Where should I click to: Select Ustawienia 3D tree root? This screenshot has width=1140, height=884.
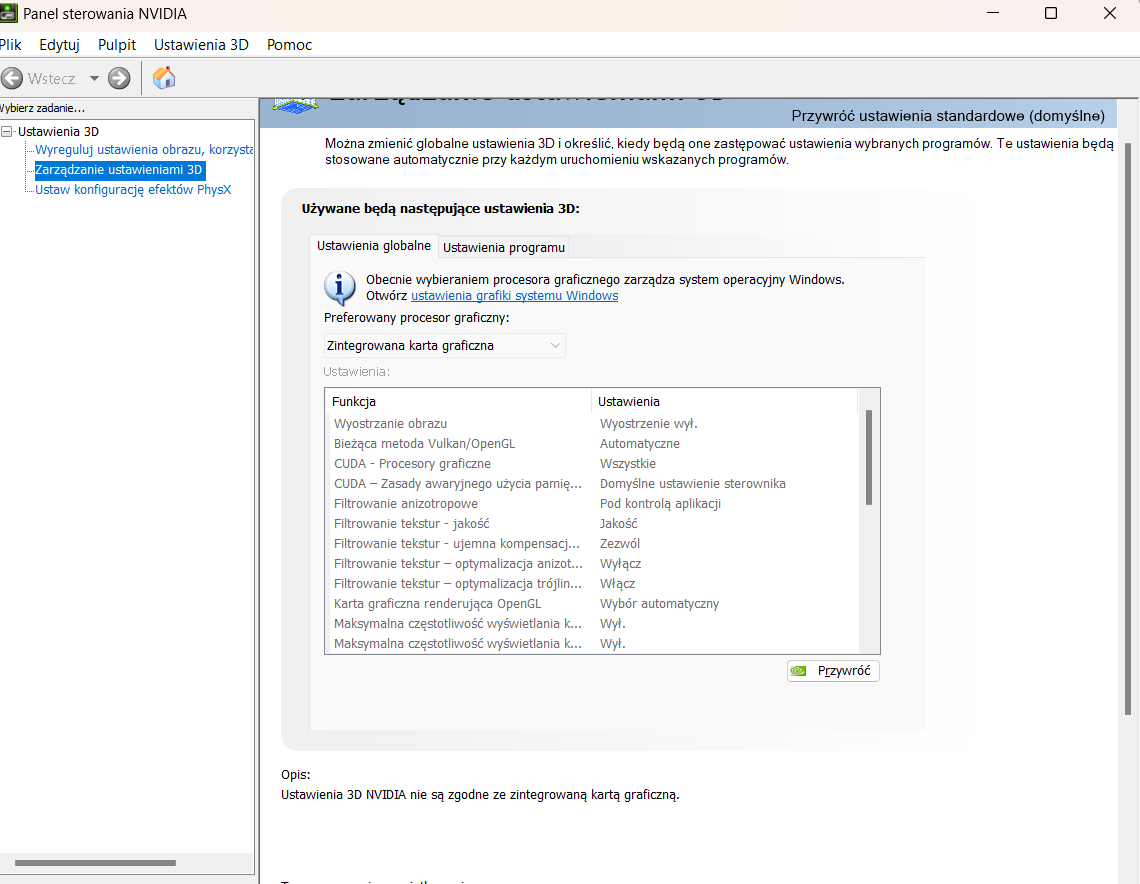58,132
